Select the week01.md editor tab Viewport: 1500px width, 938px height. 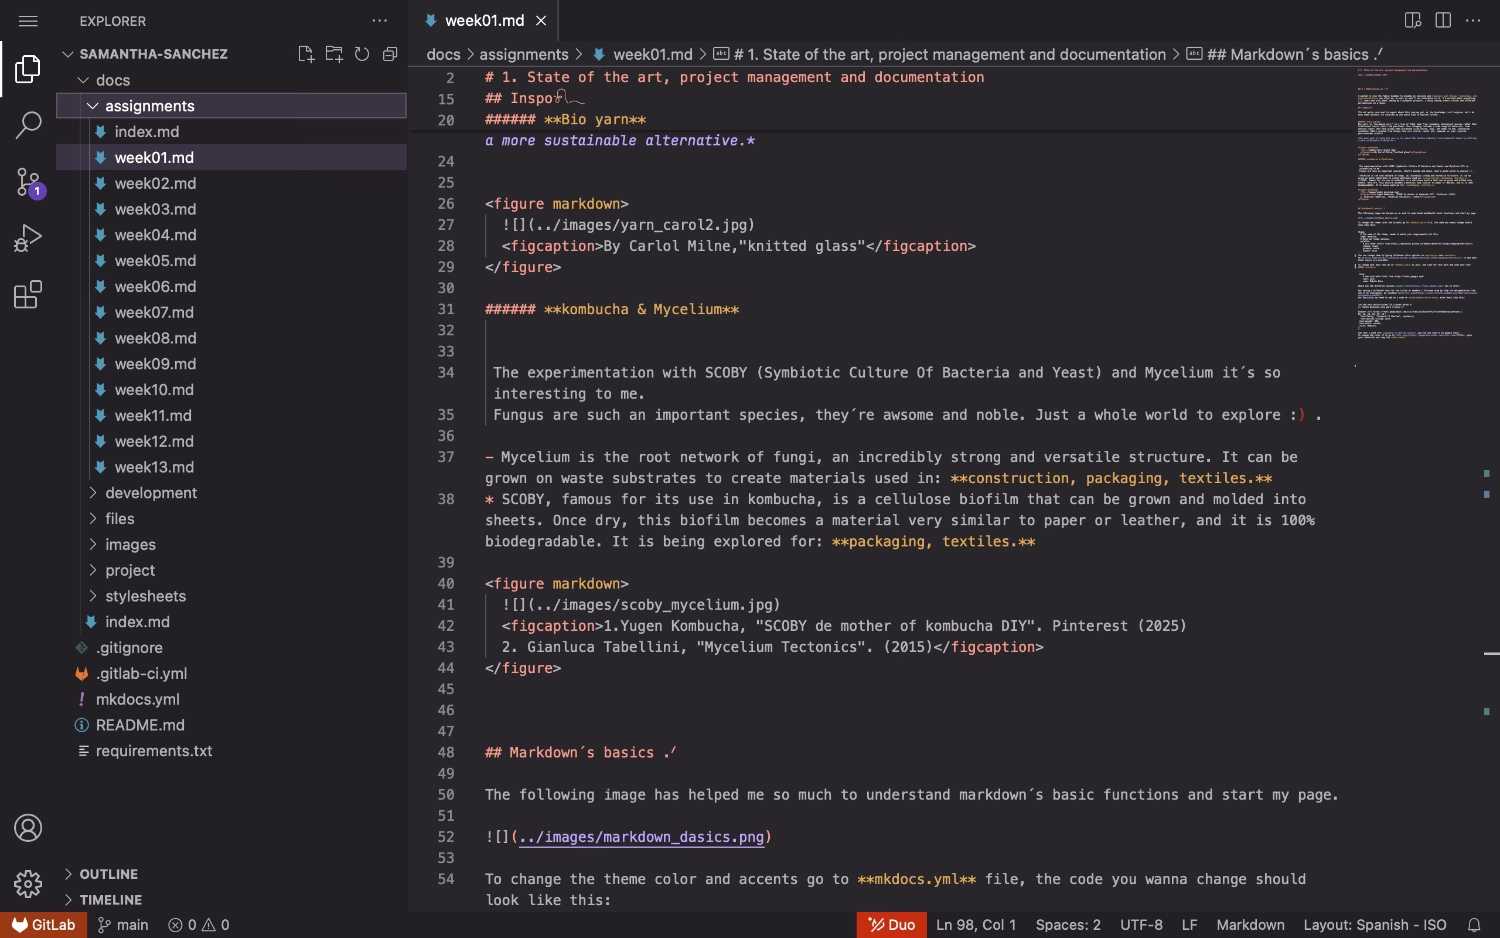[x=484, y=21]
